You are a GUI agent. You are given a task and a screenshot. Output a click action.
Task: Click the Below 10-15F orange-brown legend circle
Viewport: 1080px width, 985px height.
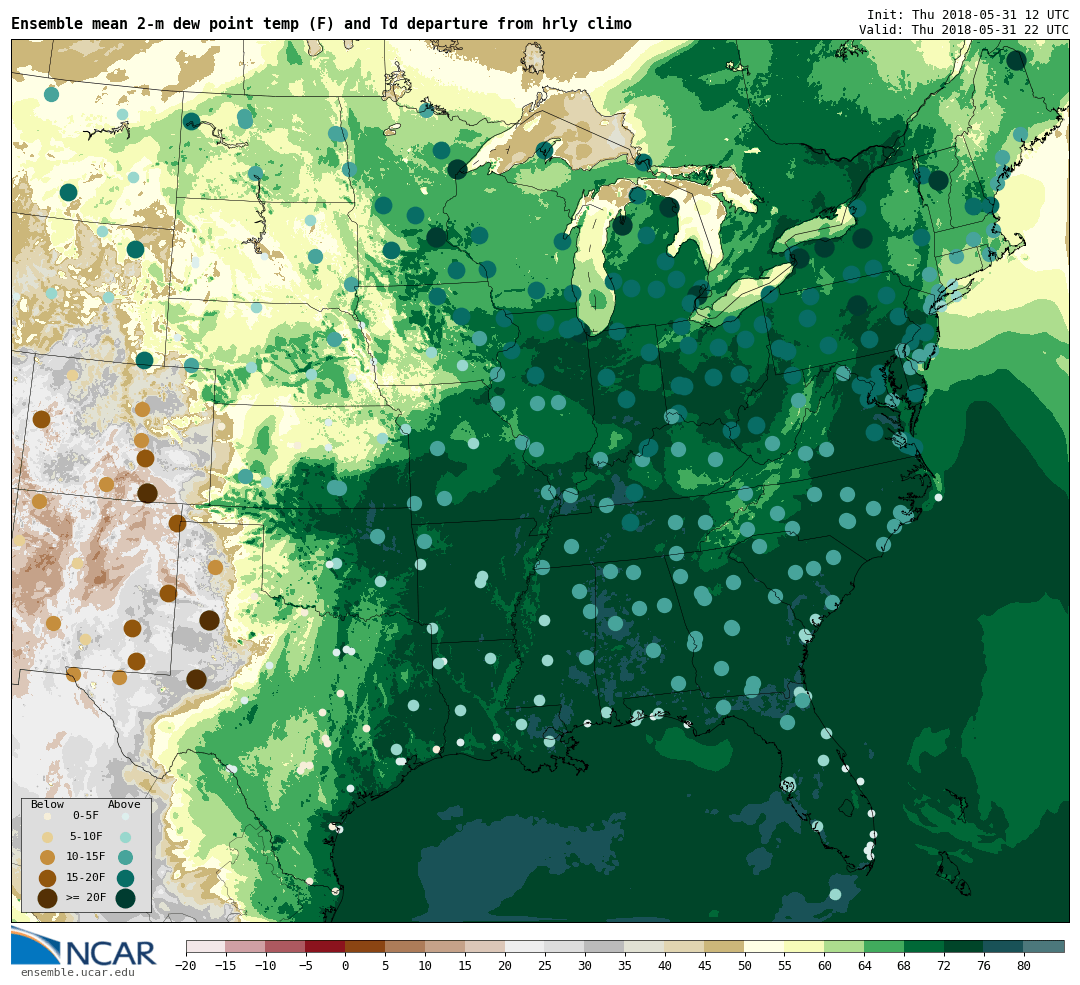(x=48, y=857)
